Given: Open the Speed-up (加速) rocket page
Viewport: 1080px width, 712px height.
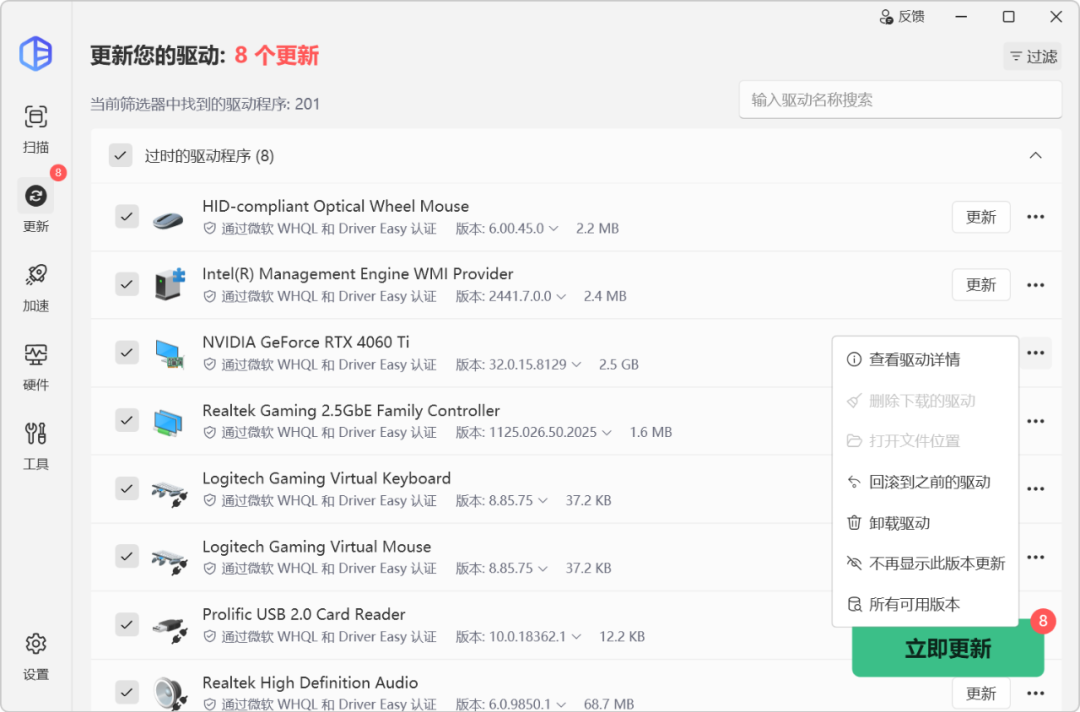Looking at the screenshot, I should click(36, 287).
